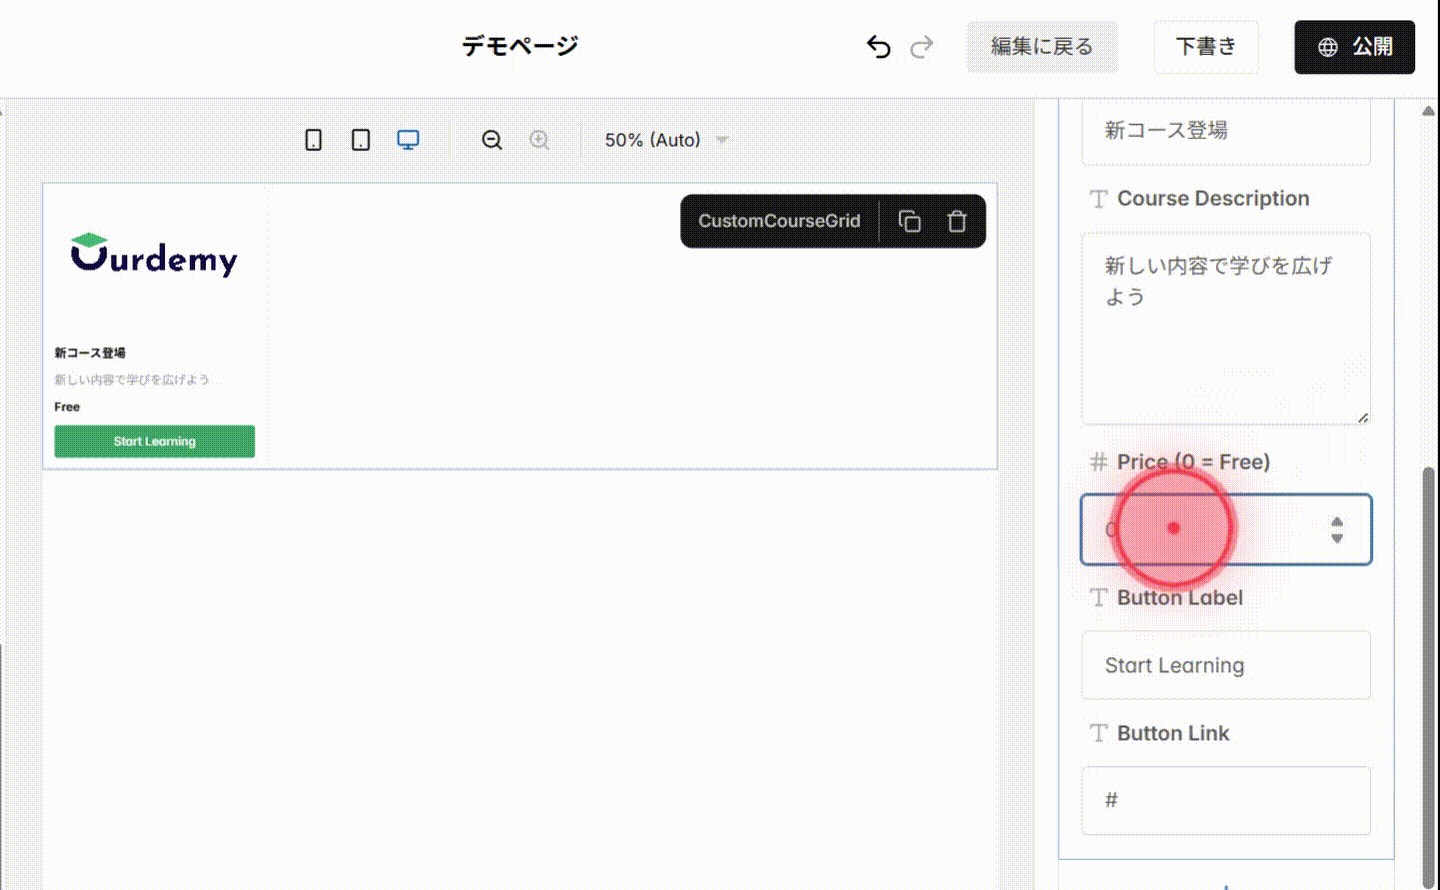Viewport: 1440px width, 890px height.
Task: Zoom in the page canvas
Action: [539, 140]
